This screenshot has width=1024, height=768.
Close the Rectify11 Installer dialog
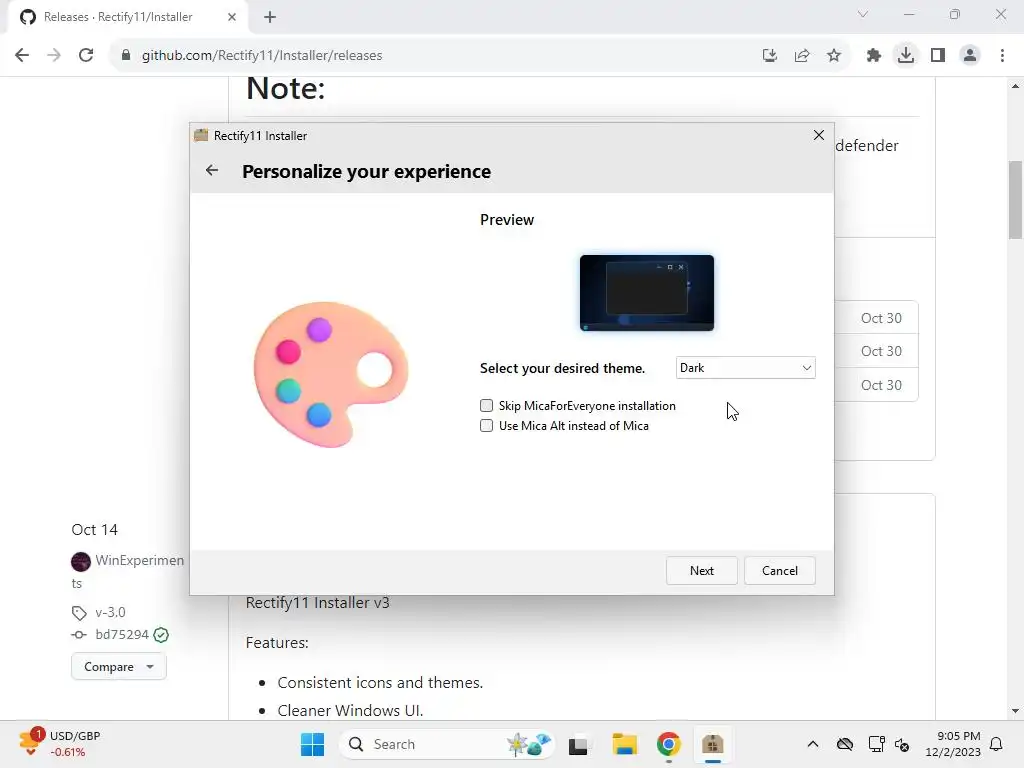[818, 135]
